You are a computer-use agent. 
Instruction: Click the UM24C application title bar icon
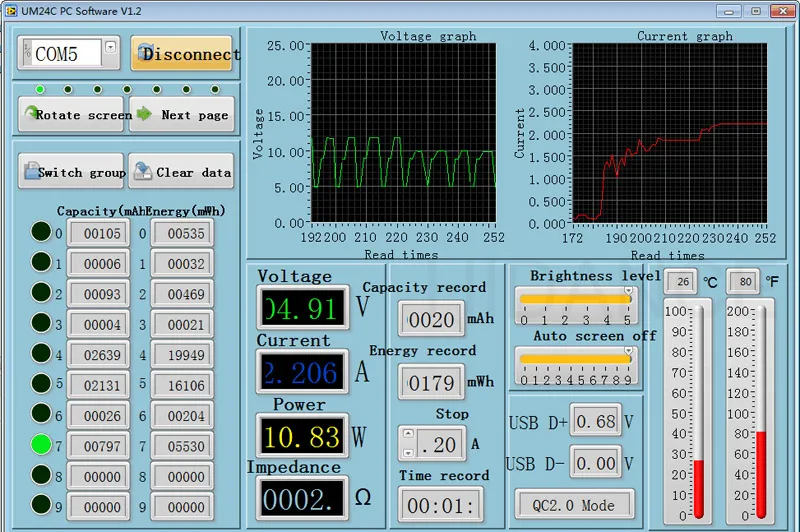click(11, 11)
